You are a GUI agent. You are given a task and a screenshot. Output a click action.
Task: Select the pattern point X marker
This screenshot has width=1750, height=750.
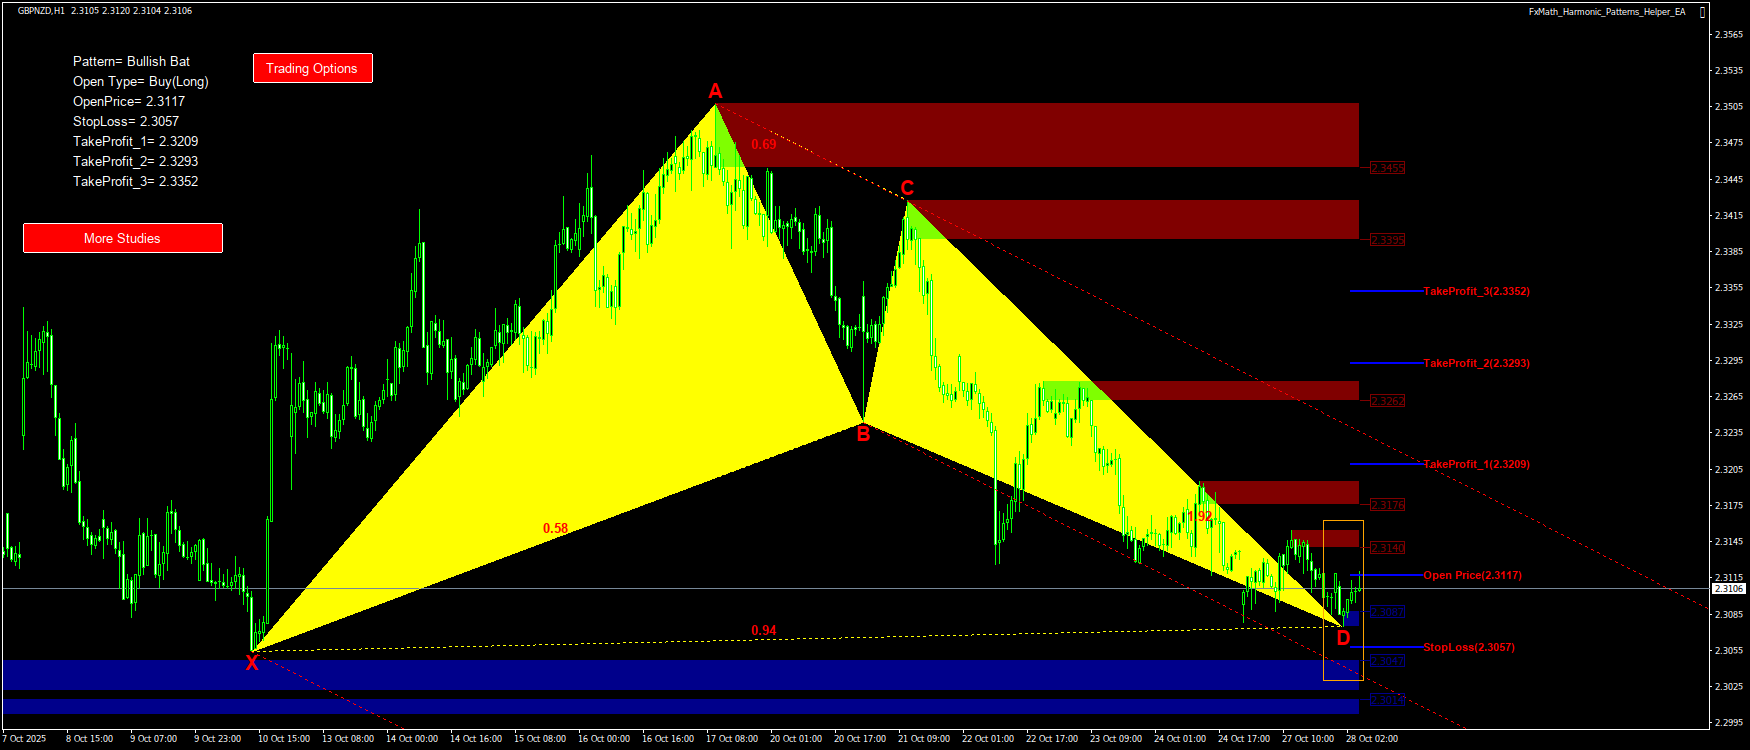click(x=252, y=662)
